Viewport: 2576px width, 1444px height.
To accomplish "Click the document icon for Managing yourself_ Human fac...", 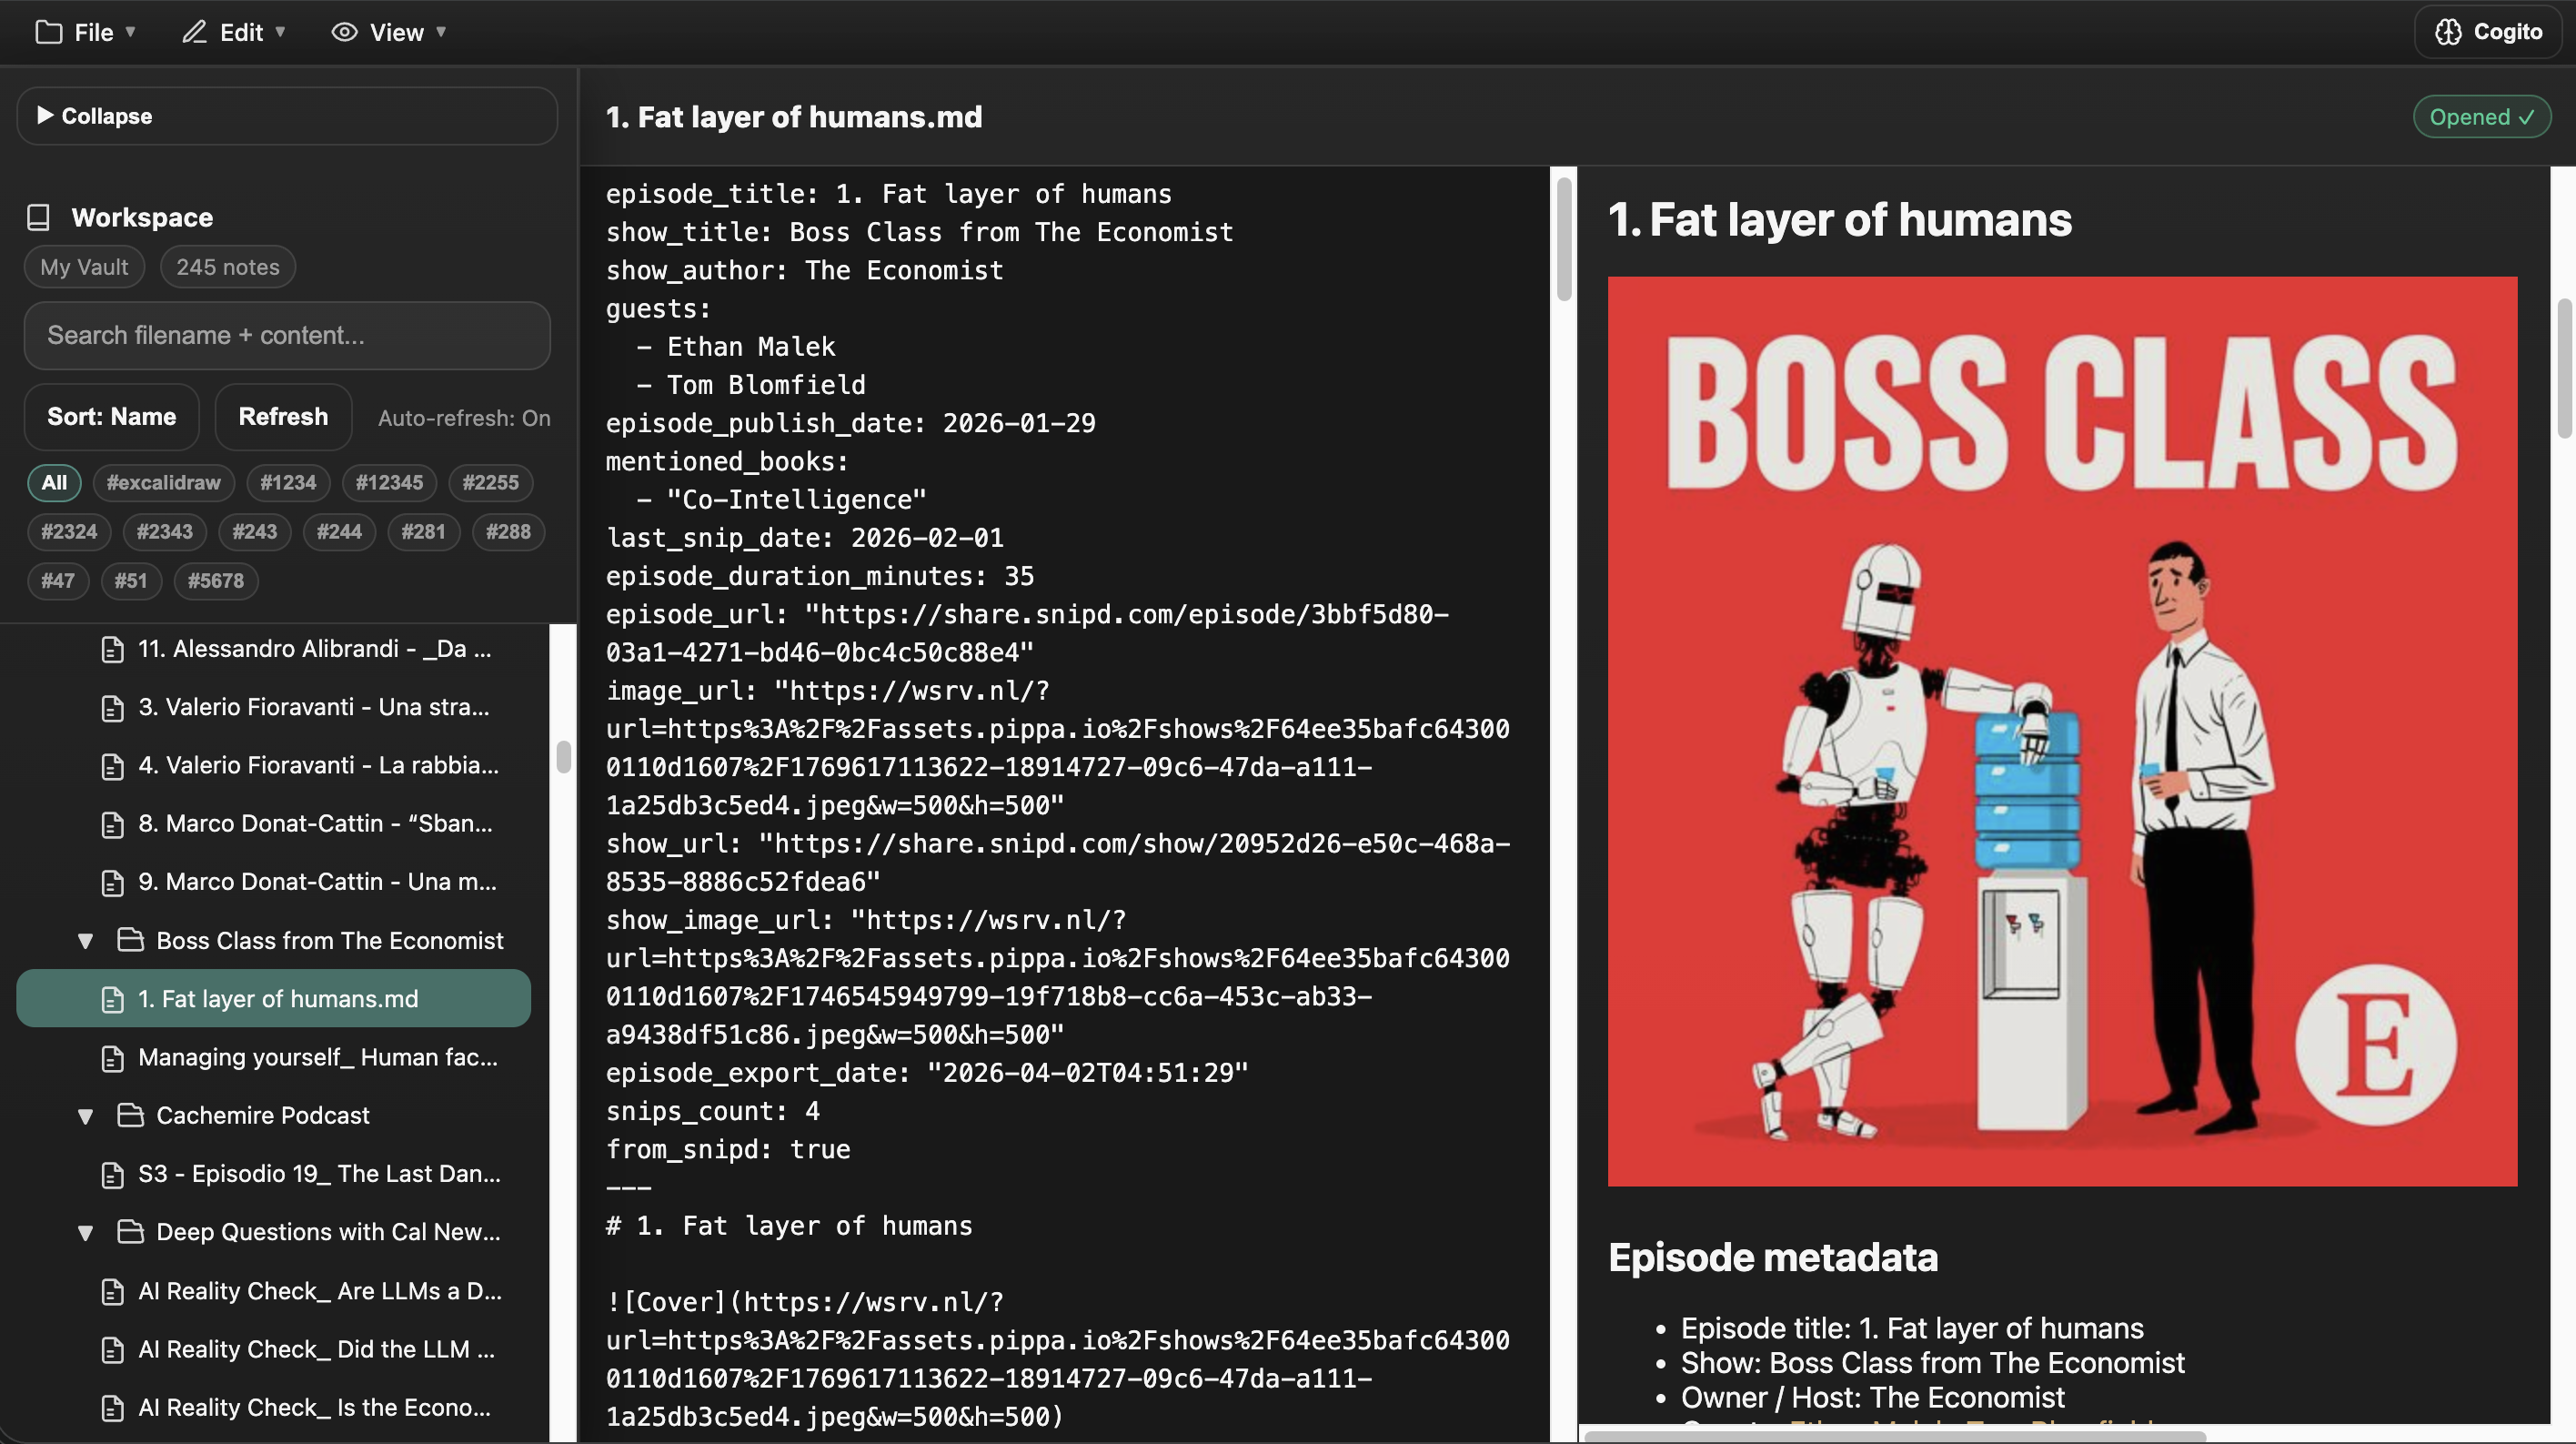I will click(x=113, y=1058).
